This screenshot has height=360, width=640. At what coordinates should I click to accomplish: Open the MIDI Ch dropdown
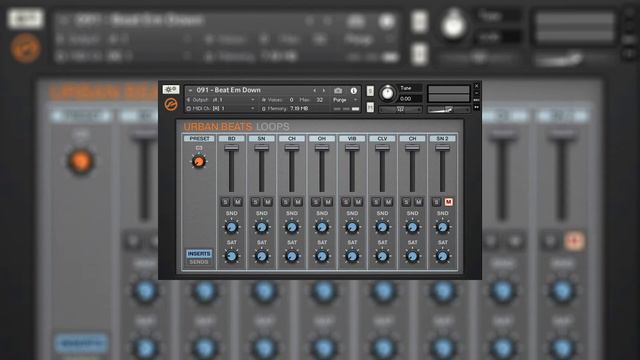(x=222, y=109)
